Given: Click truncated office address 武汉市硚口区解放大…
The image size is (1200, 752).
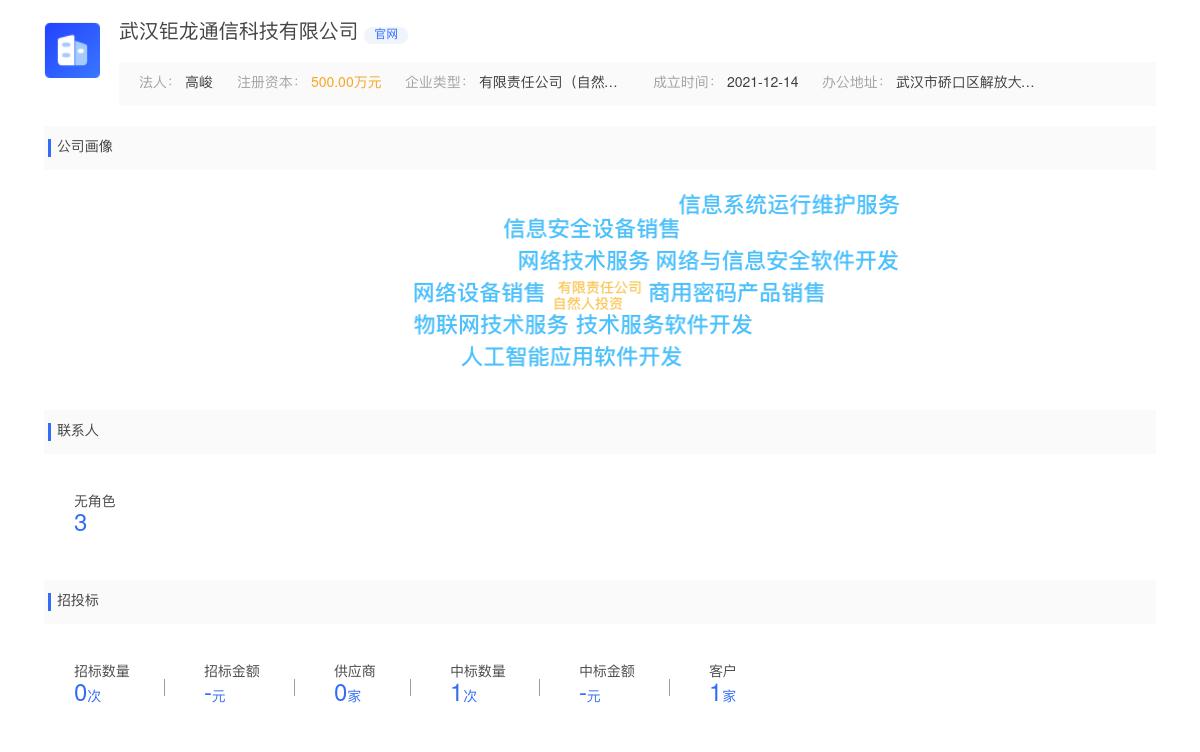Looking at the screenshot, I should (x=965, y=82).
